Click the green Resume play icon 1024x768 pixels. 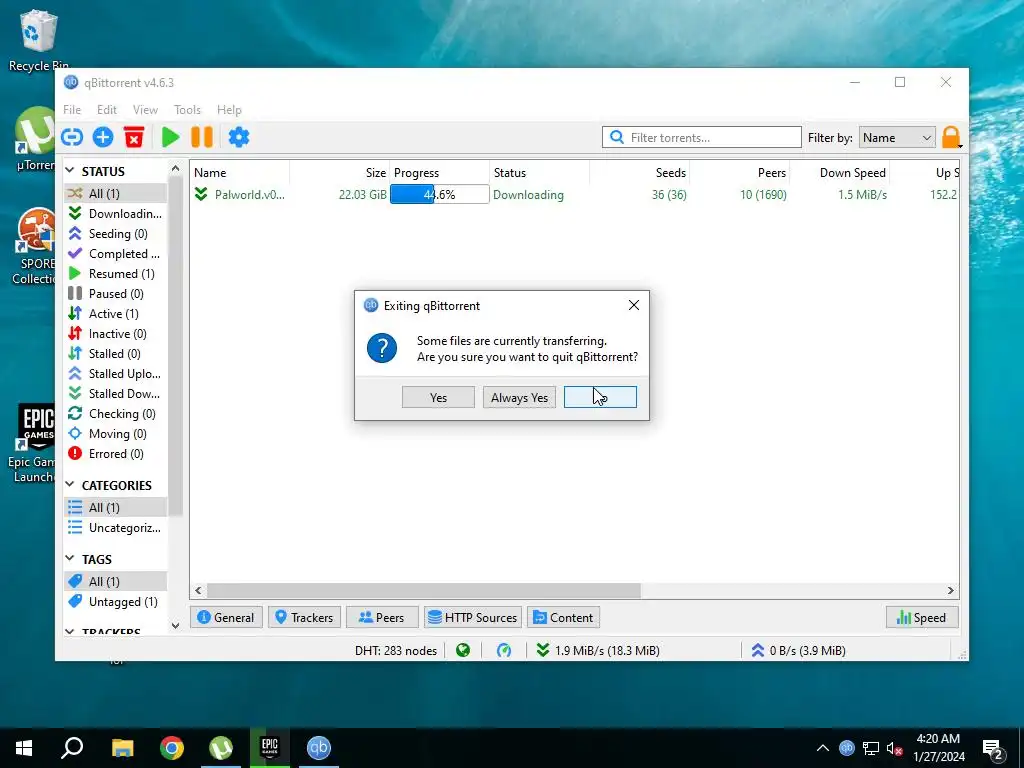tap(170, 137)
